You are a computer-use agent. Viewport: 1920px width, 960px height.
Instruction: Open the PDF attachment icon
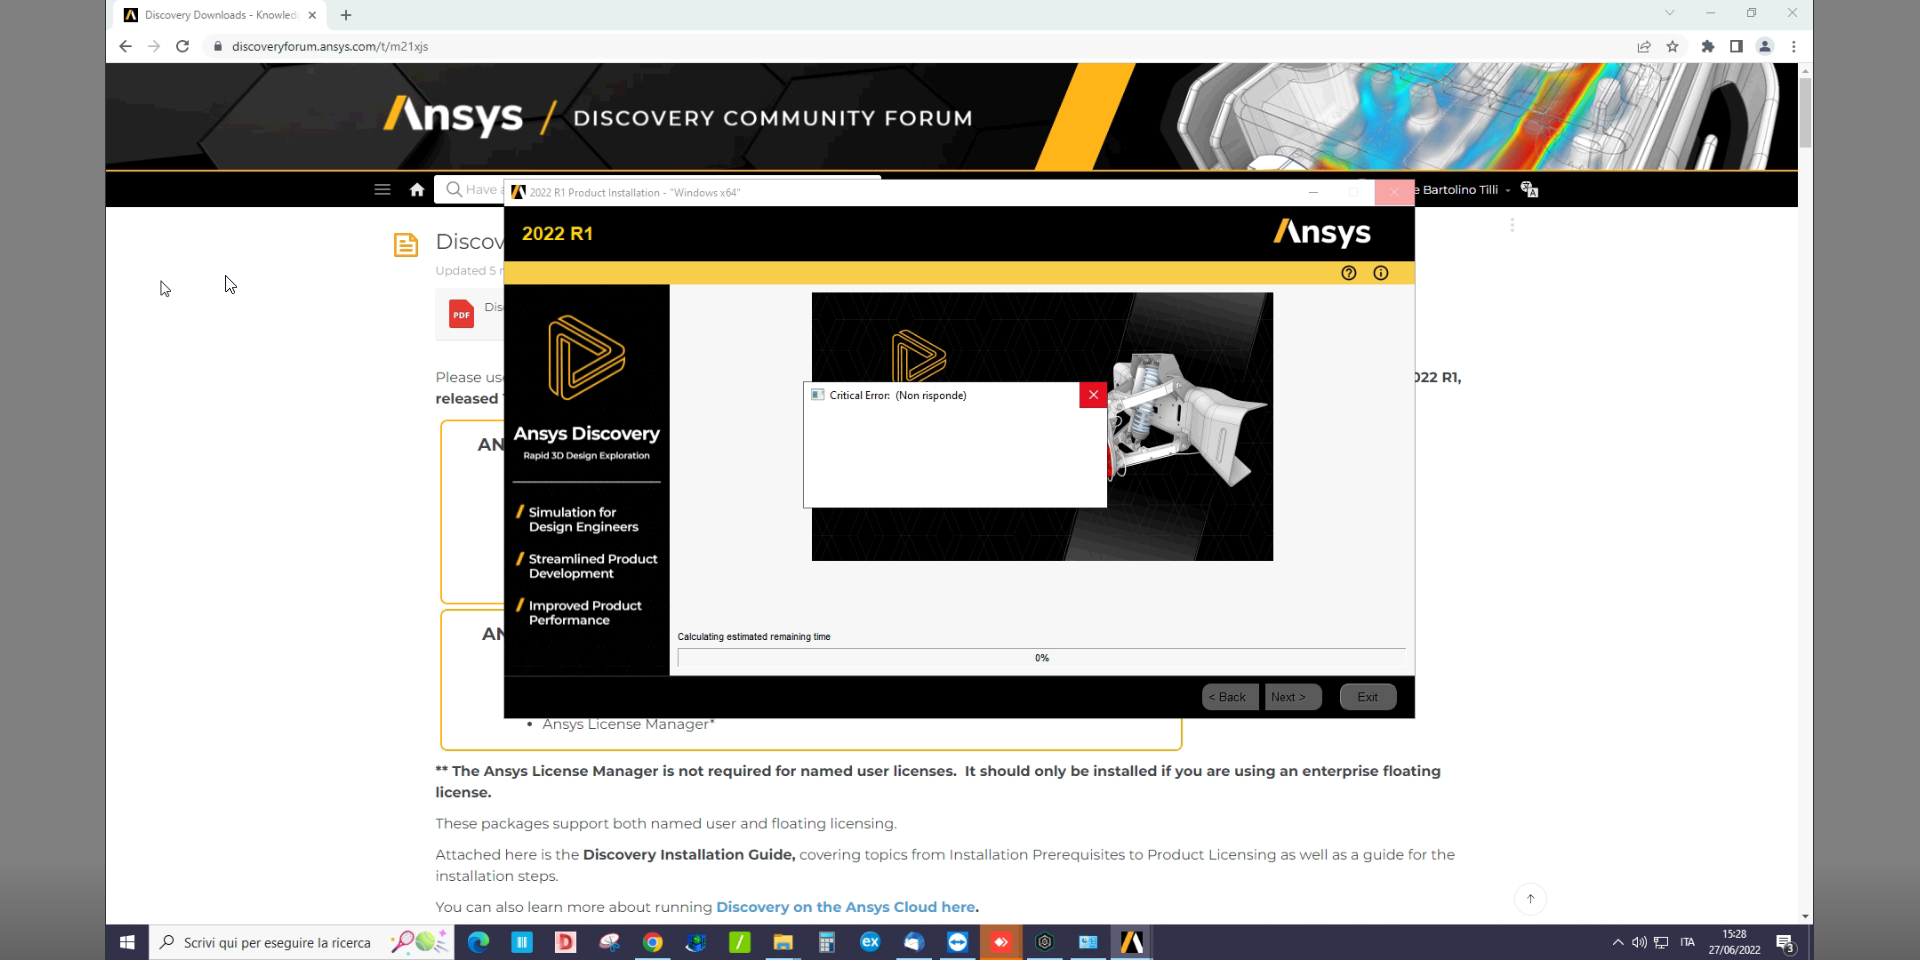pos(461,314)
